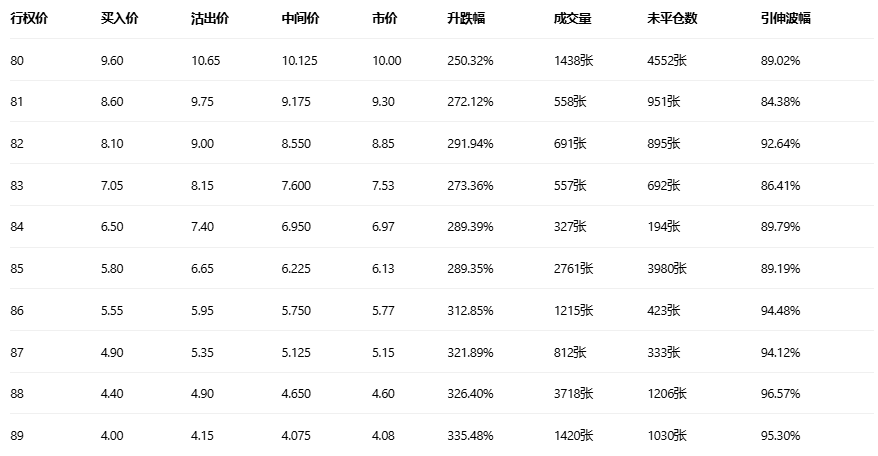
Task: Click the 2761张 volume cell
Action: pos(573,269)
